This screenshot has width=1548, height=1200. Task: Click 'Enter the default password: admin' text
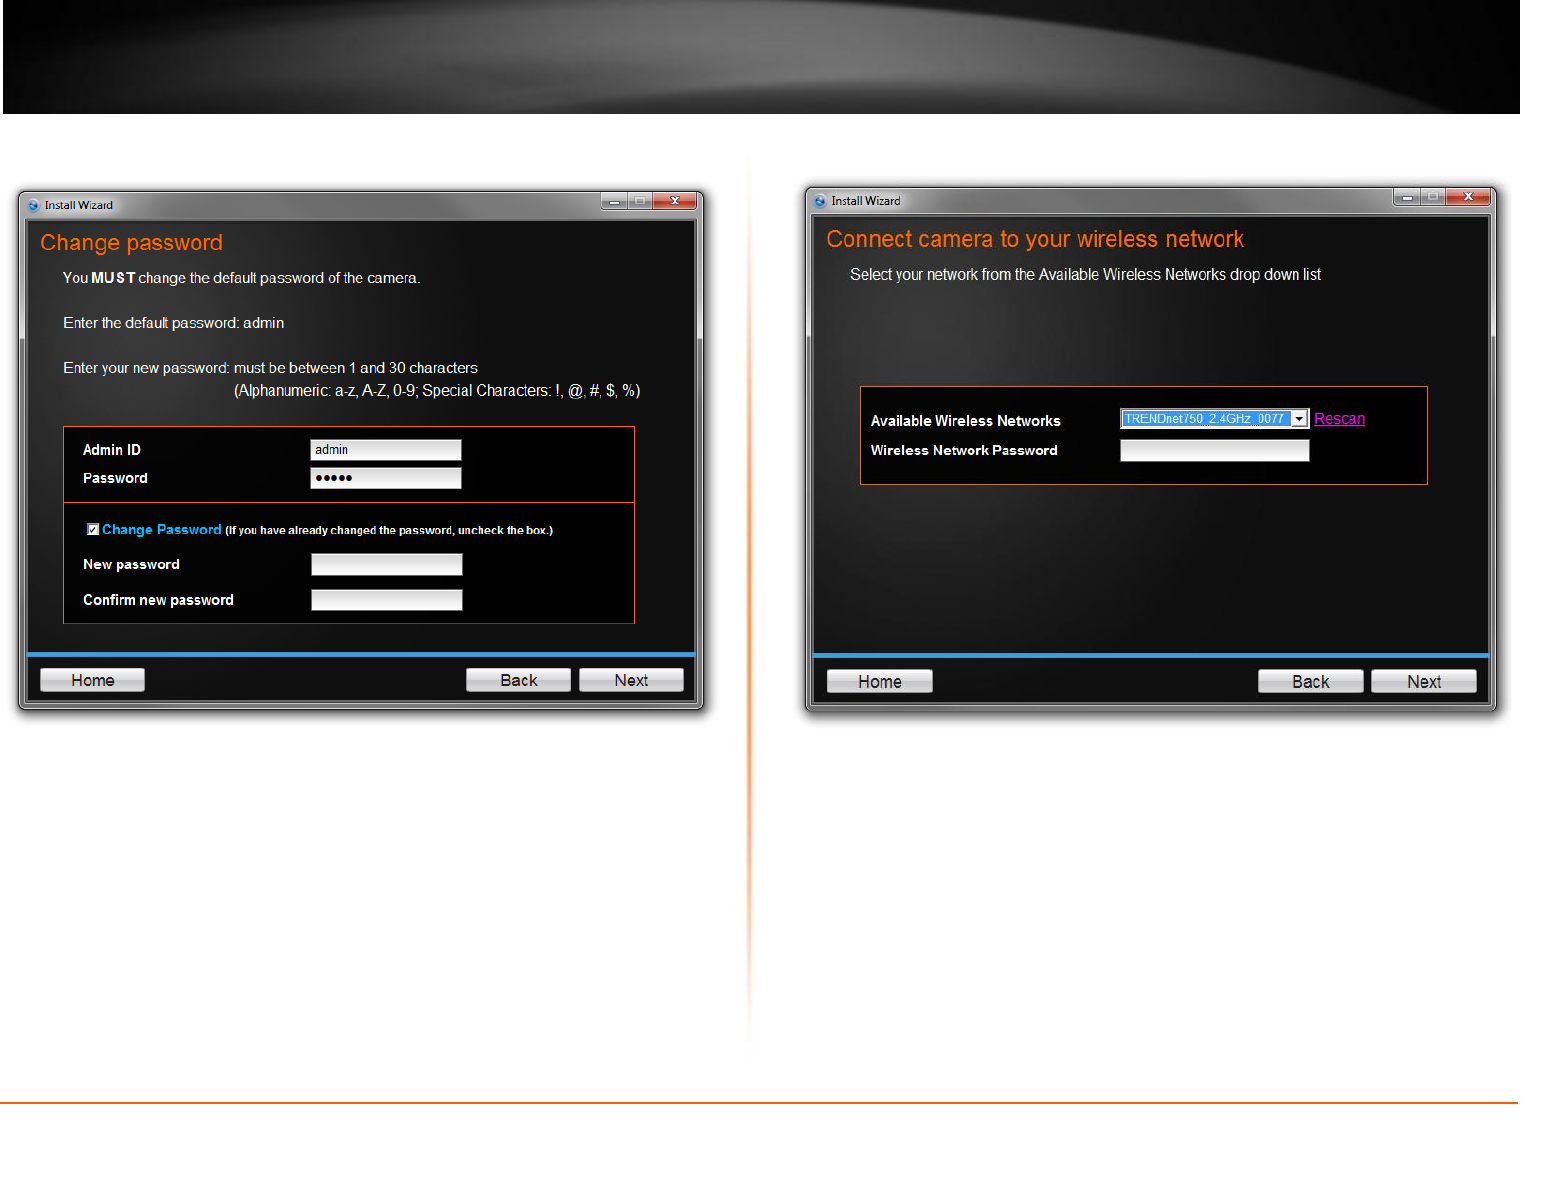point(173,323)
